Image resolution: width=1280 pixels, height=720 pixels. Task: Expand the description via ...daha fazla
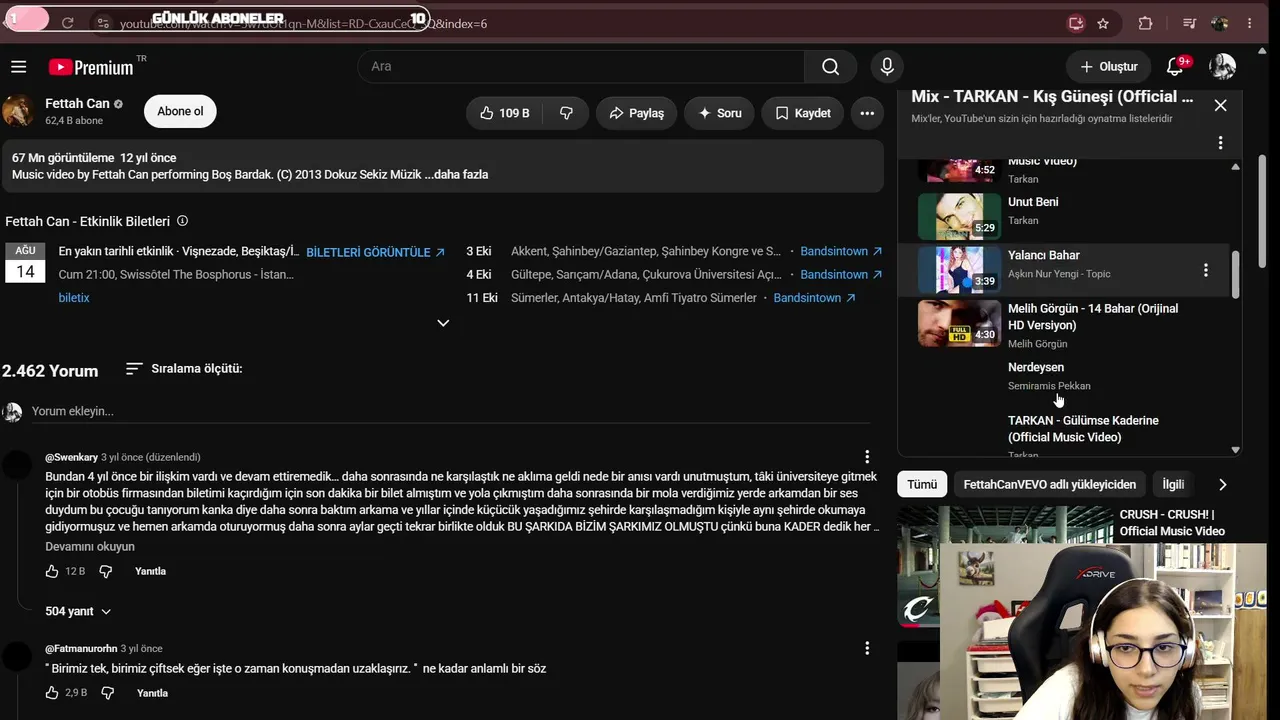click(456, 174)
